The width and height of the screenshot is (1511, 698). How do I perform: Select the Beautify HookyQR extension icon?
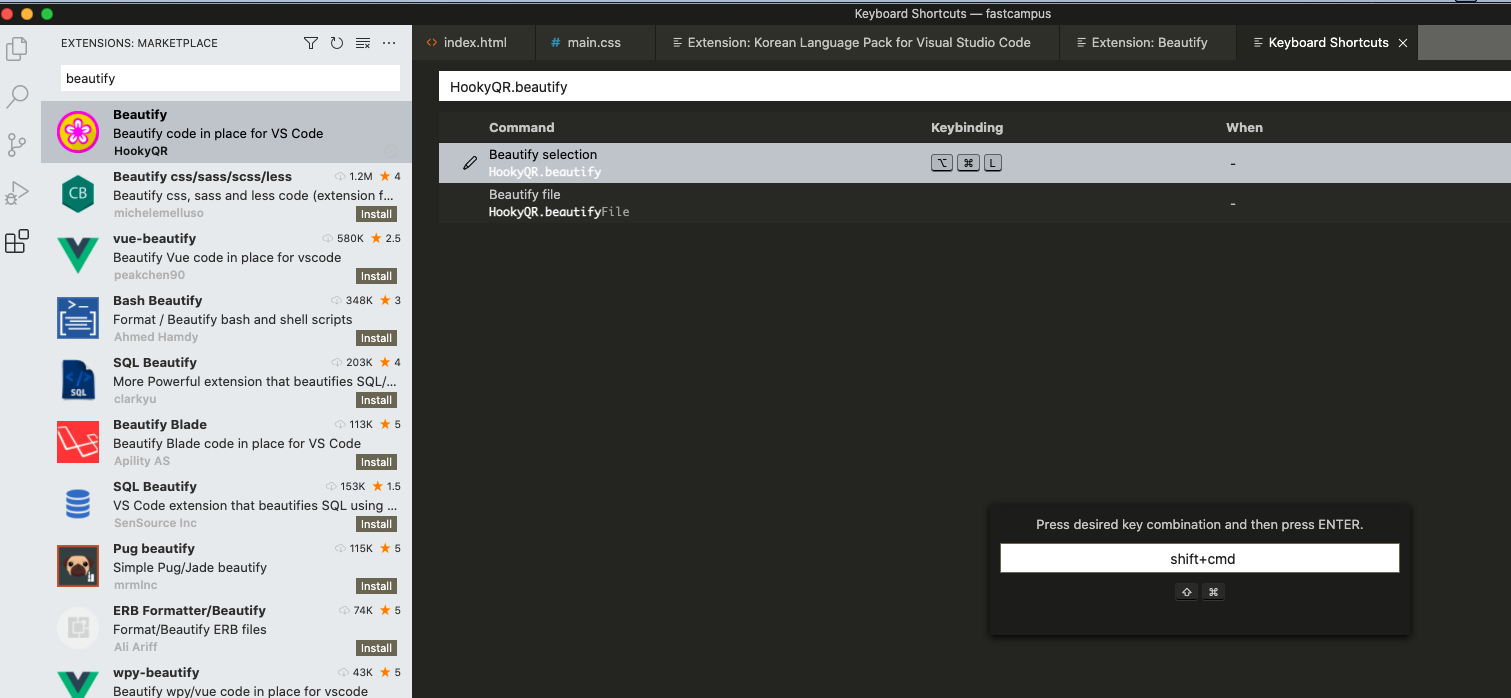click(78, 132)
